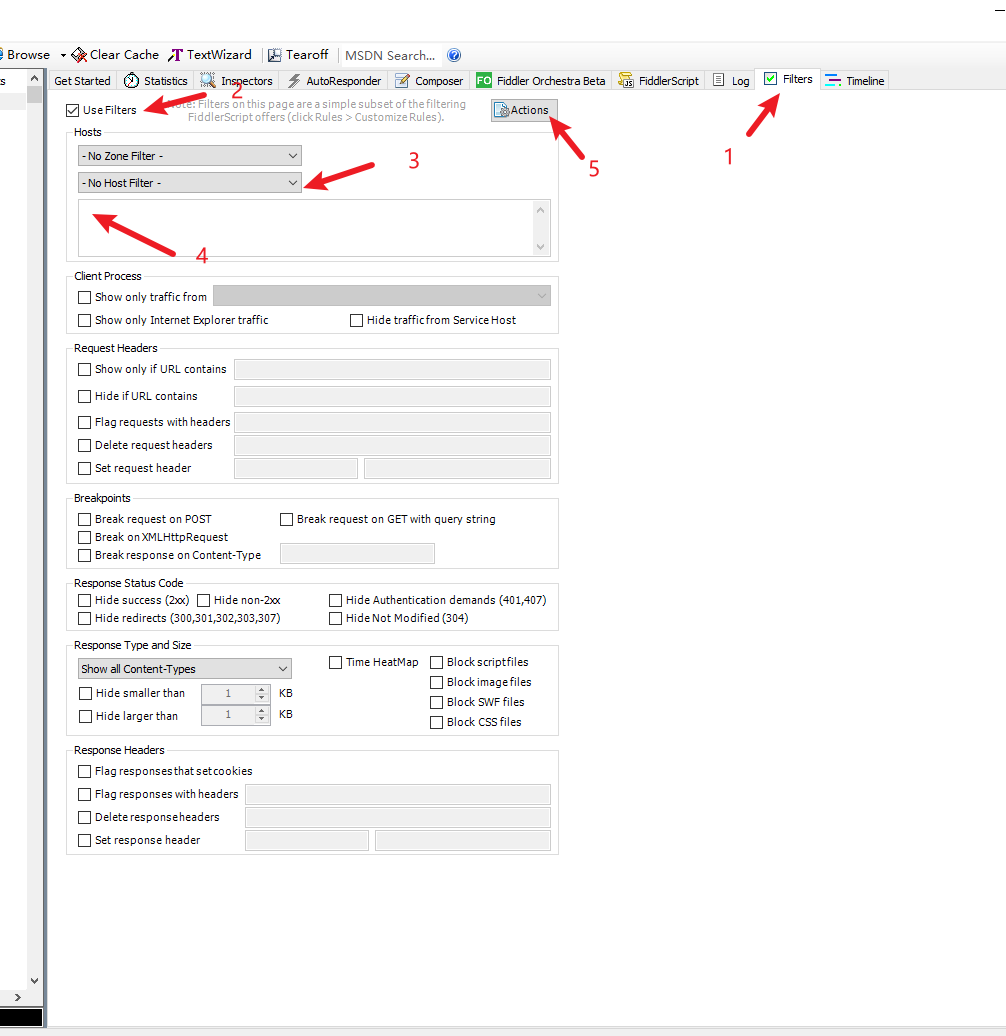Screen dimensions: 1006x1036
Task: Click the left panel scroll-right arrow
Action: tap(18, 998)
